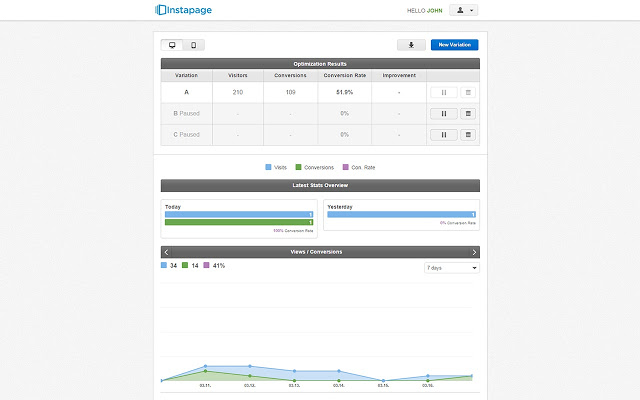This screenshot has height=400, width=640.
Task: Delete variation A with trash icon
Action: coord(468,93)
